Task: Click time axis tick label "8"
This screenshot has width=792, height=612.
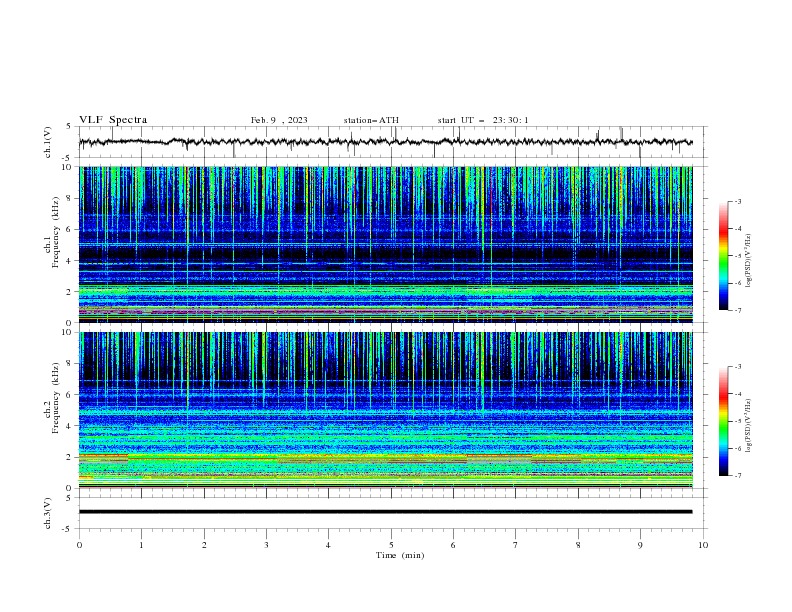Action: 578,545
